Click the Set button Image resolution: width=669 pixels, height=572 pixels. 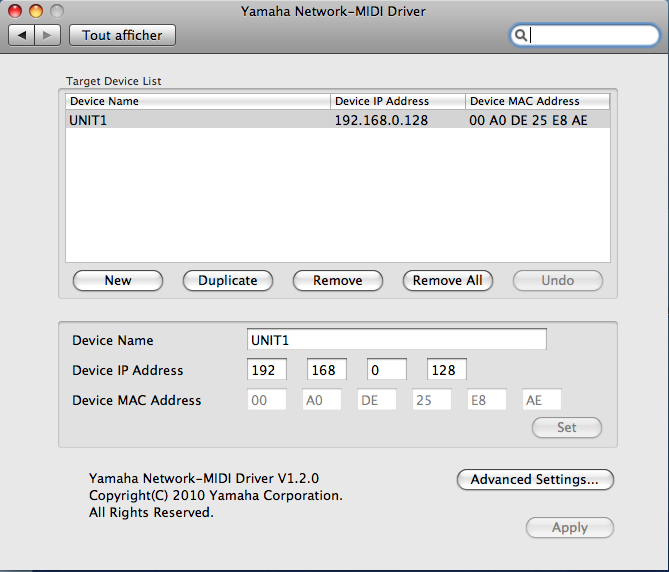click(x=567, y=427)
